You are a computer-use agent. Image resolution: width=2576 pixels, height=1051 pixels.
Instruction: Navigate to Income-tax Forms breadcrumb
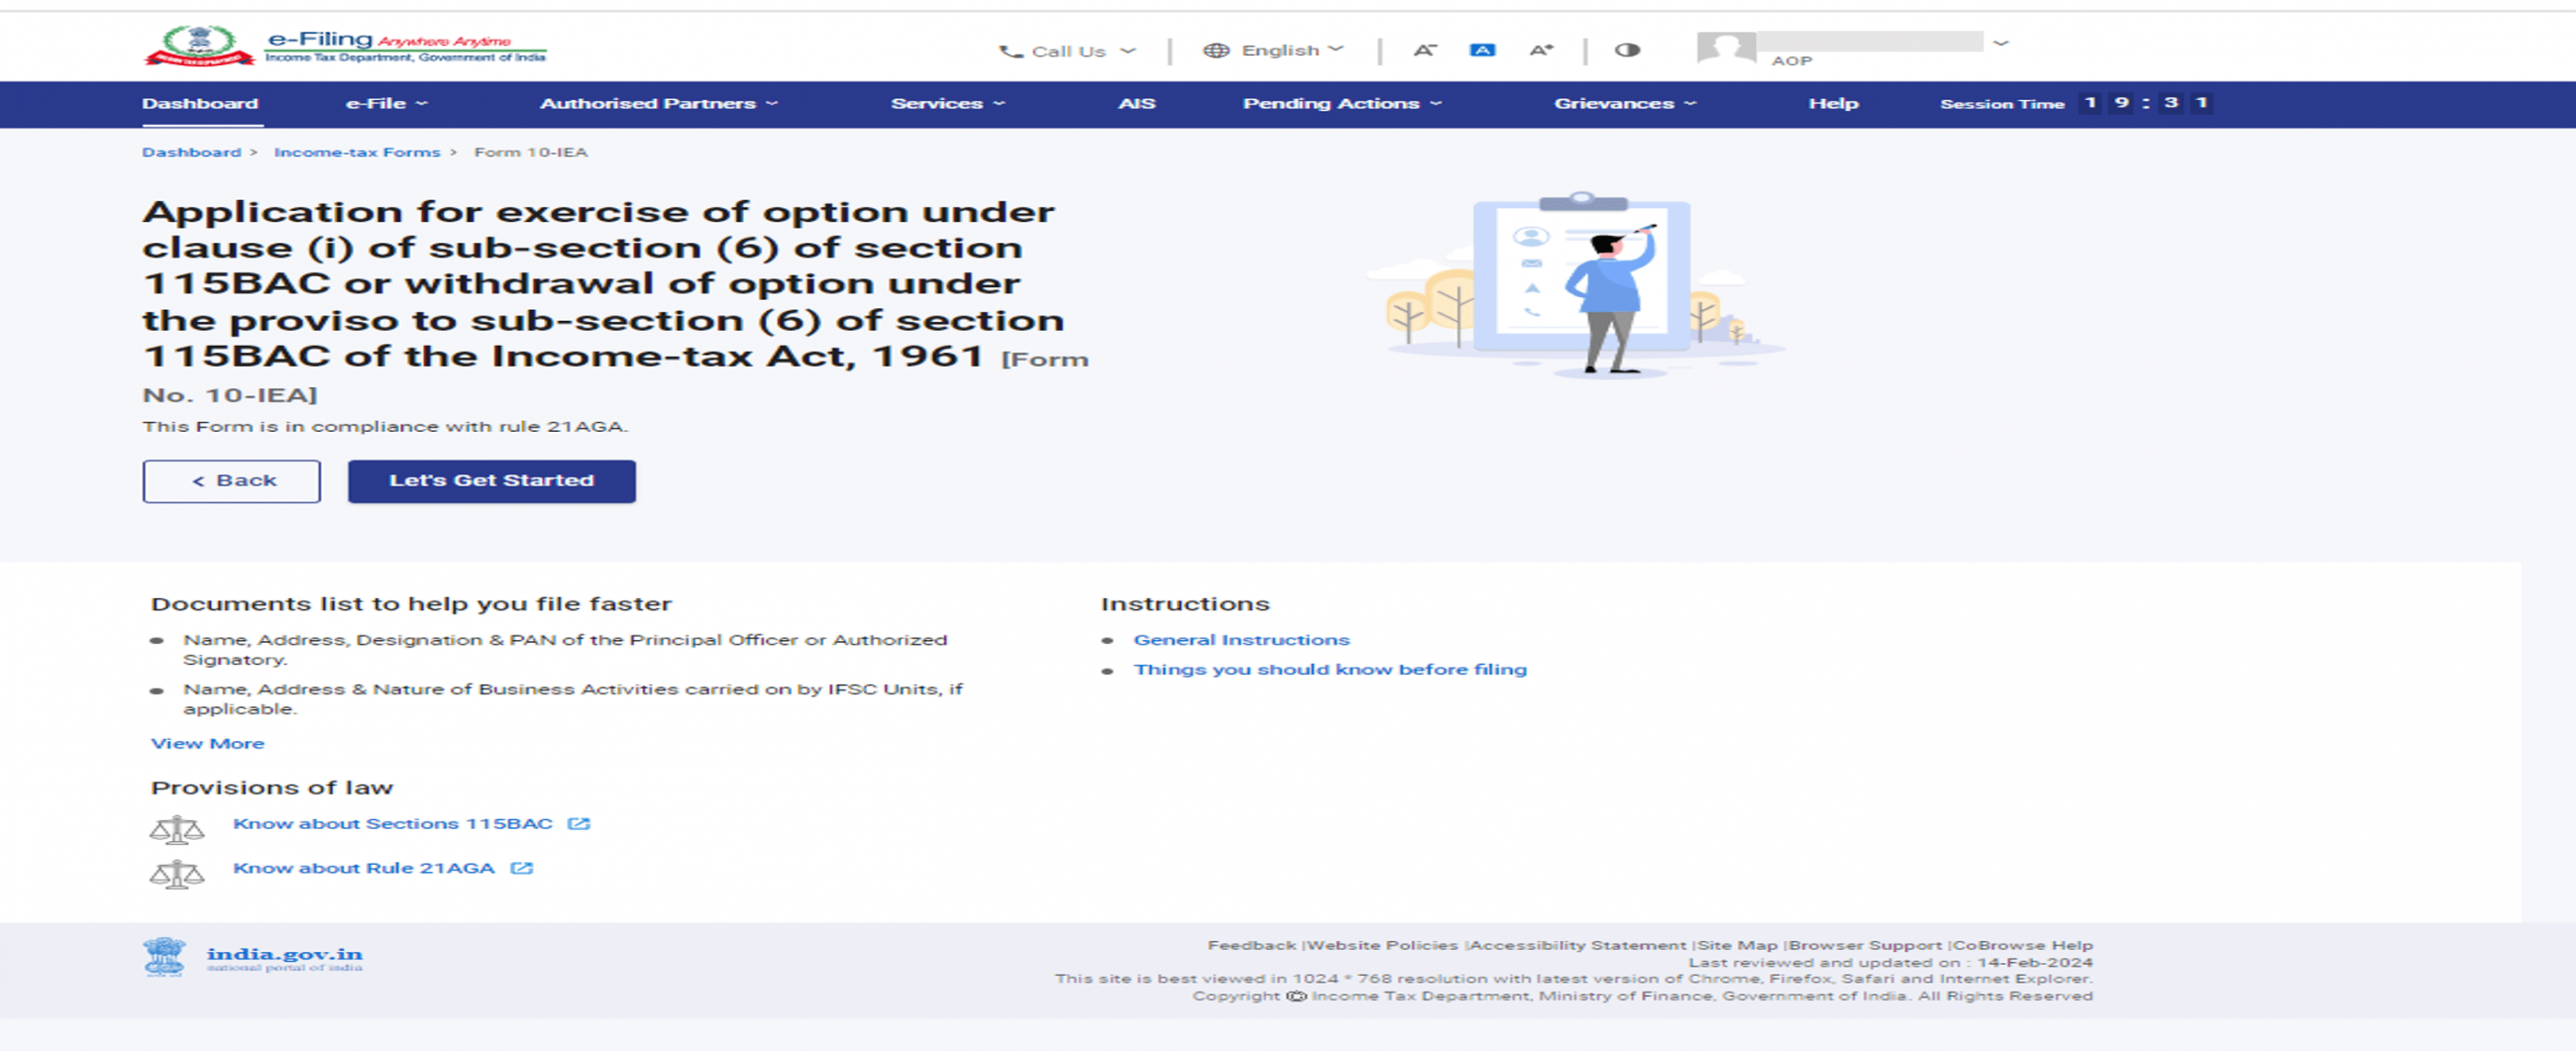point(357,152)
